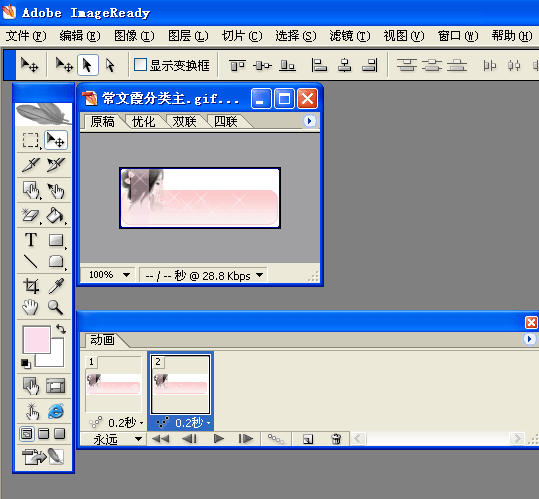Enable the 显示变换框 checkbox
539x499 pixels.
click(140, 65)
